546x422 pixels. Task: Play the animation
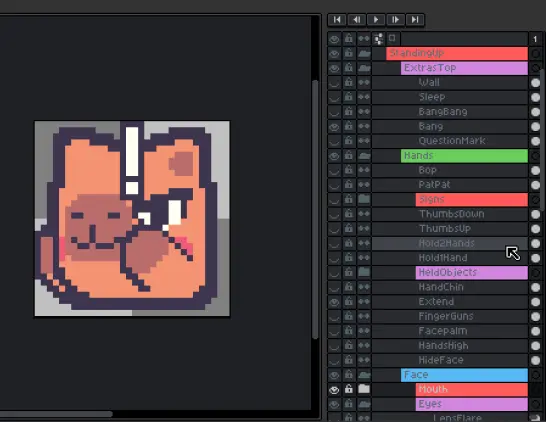coord(376,20)
